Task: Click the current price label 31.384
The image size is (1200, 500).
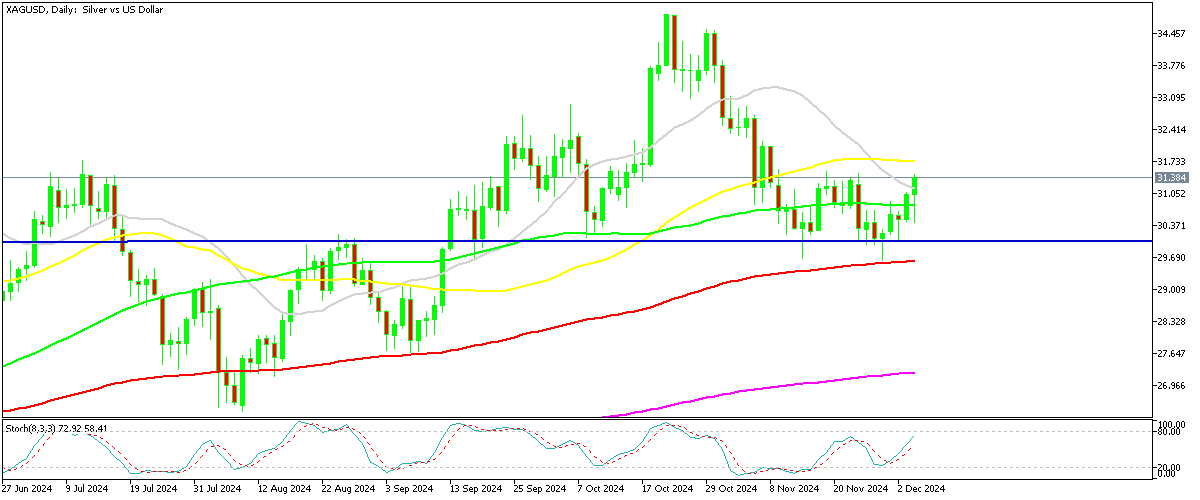Action: (x=1171, y=177)
